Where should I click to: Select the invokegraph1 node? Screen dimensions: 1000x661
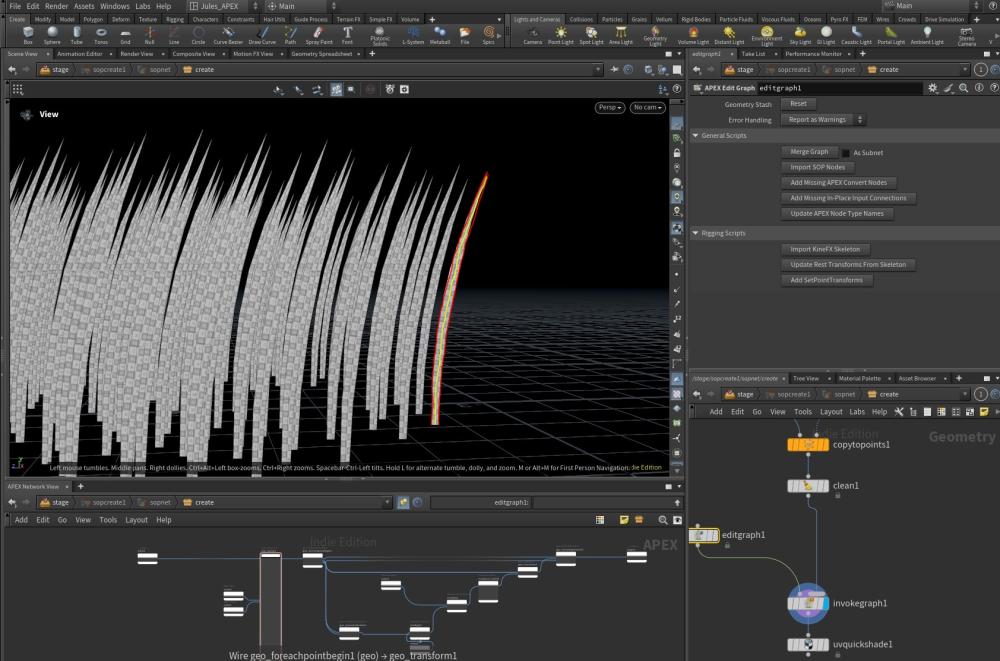pos(808,603)
